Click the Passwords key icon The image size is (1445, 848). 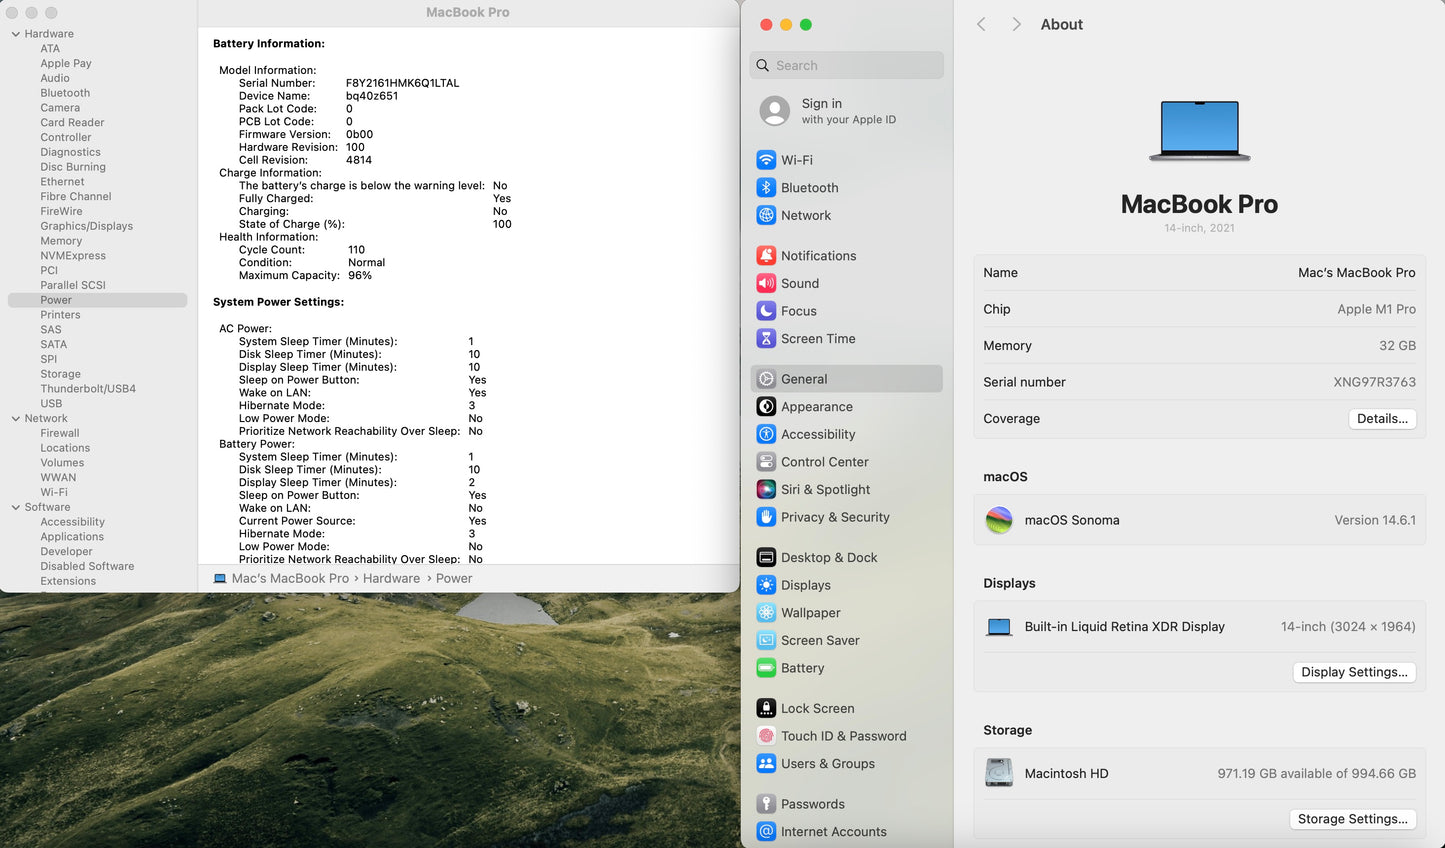[766, 804]
